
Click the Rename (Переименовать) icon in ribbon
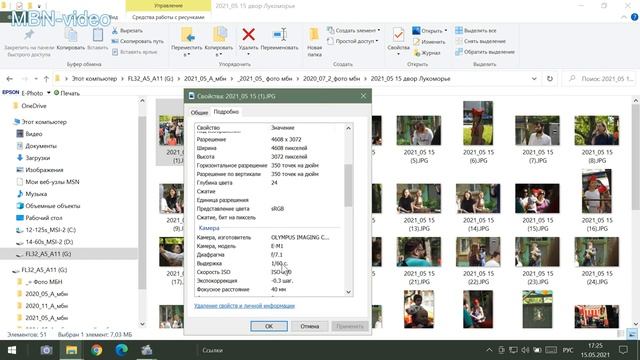coord(280,34)
